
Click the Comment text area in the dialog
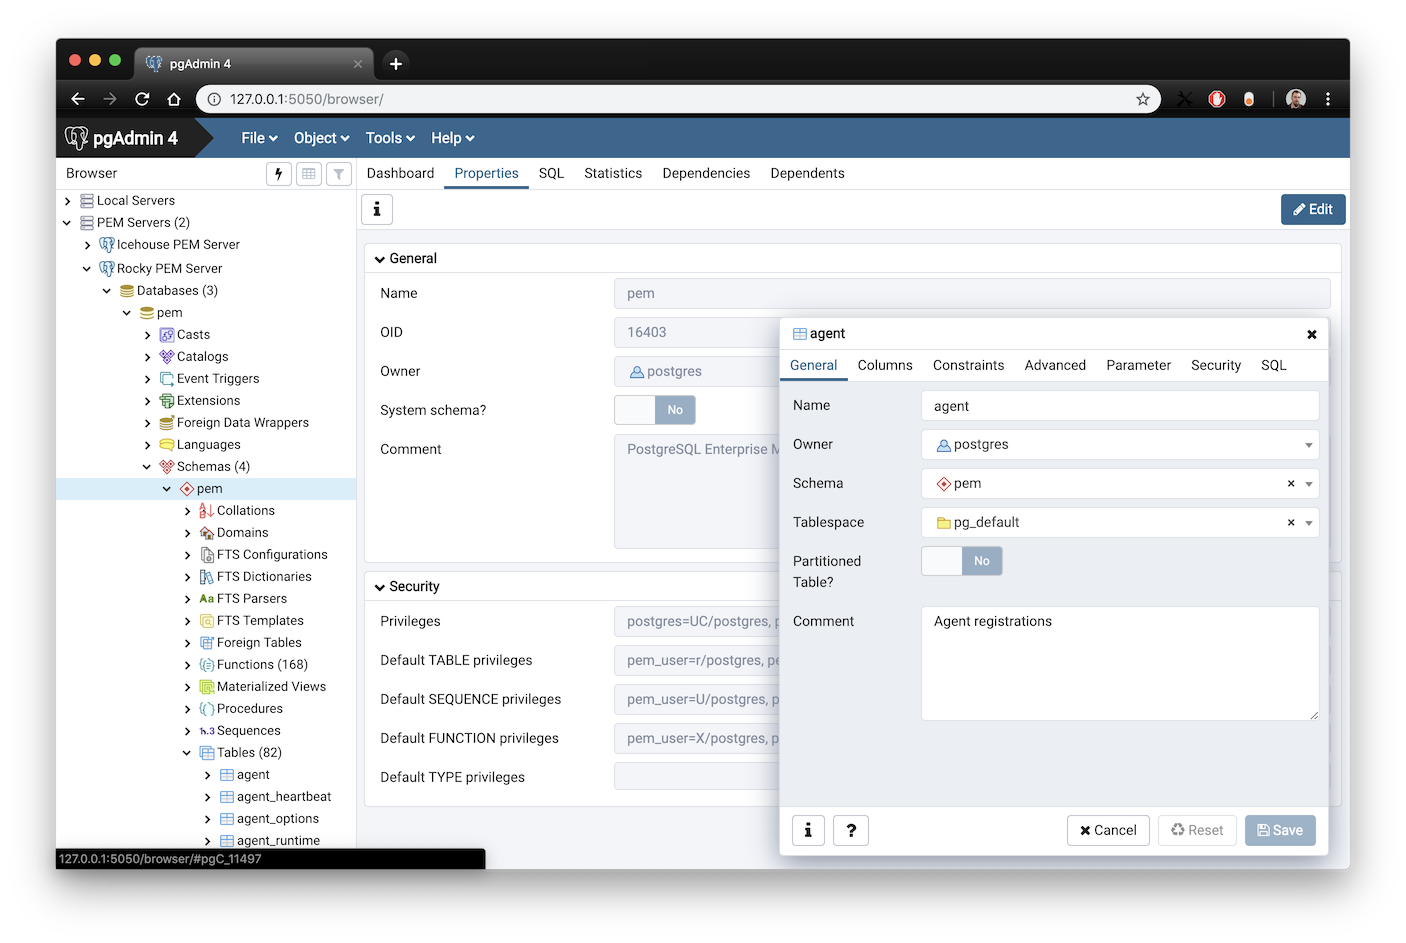[1120, 663]
